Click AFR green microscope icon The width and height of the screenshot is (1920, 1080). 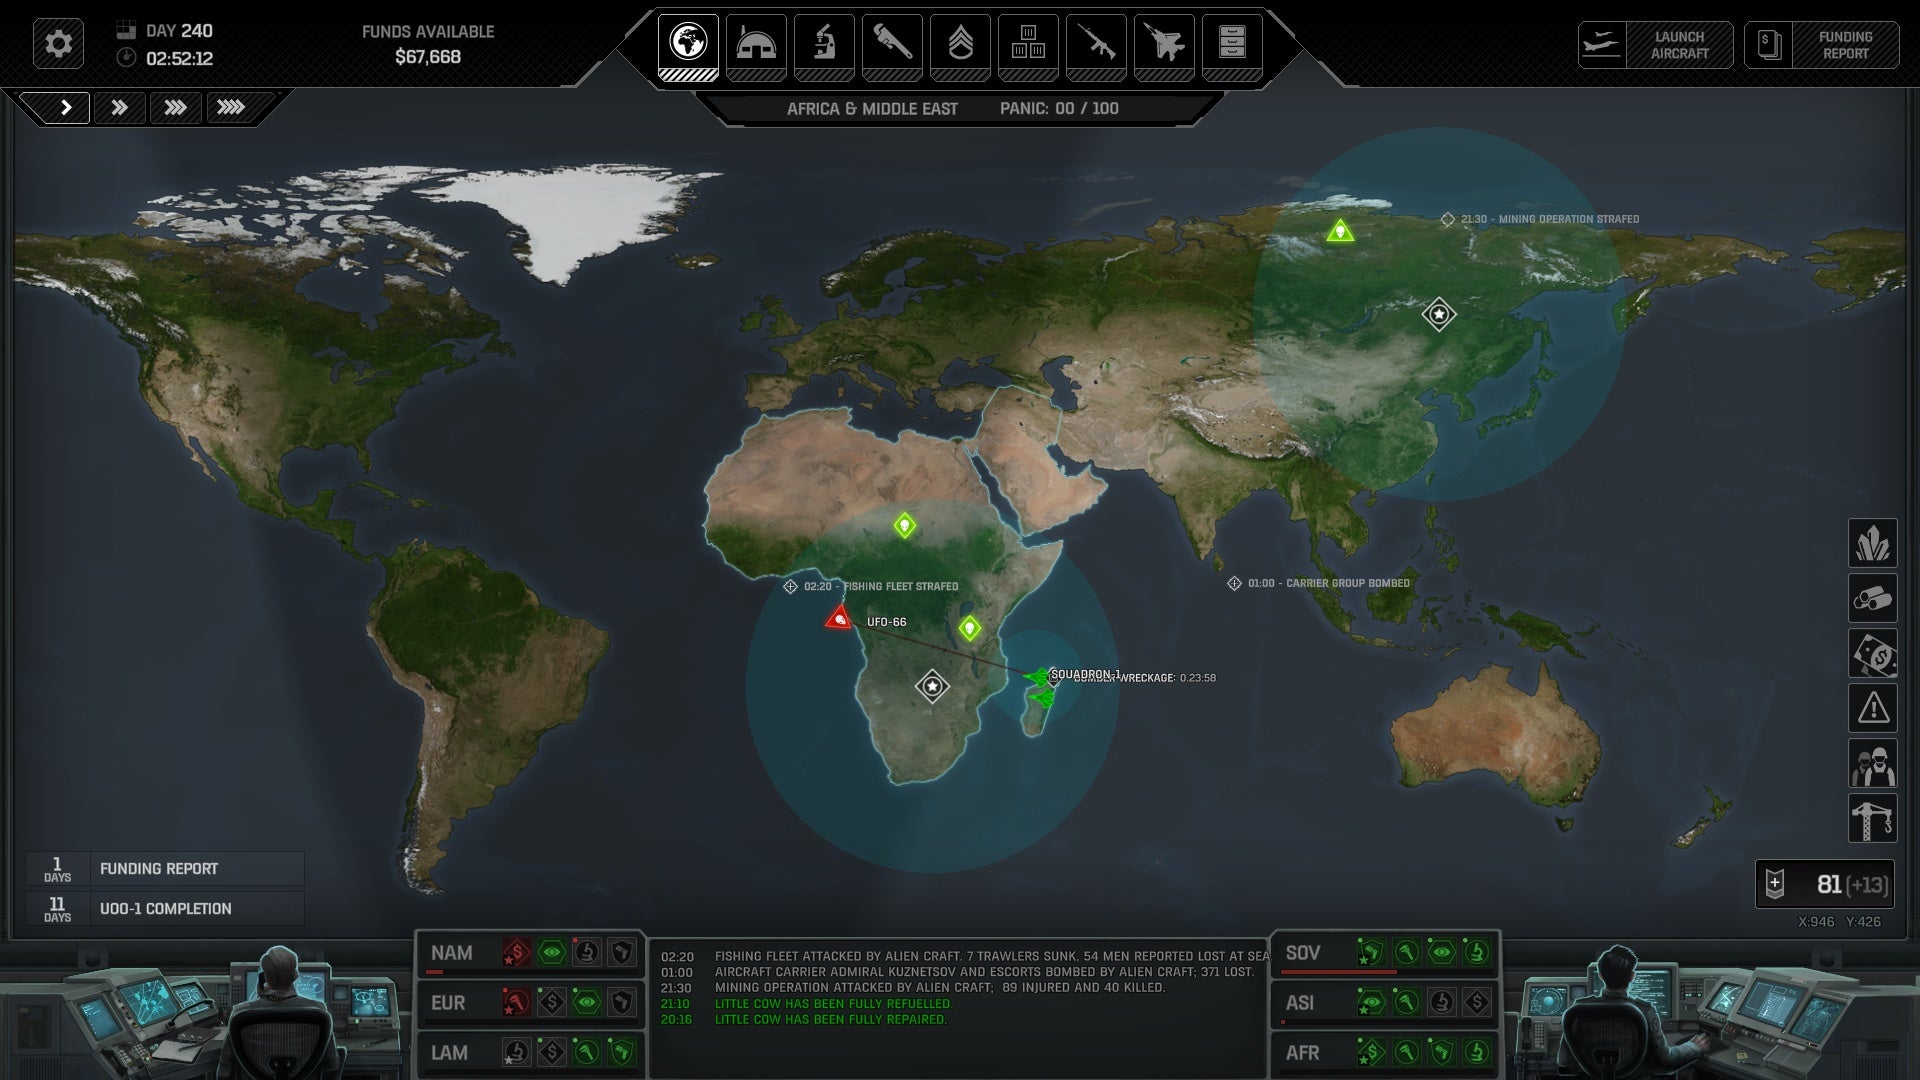(1476, 1052)
